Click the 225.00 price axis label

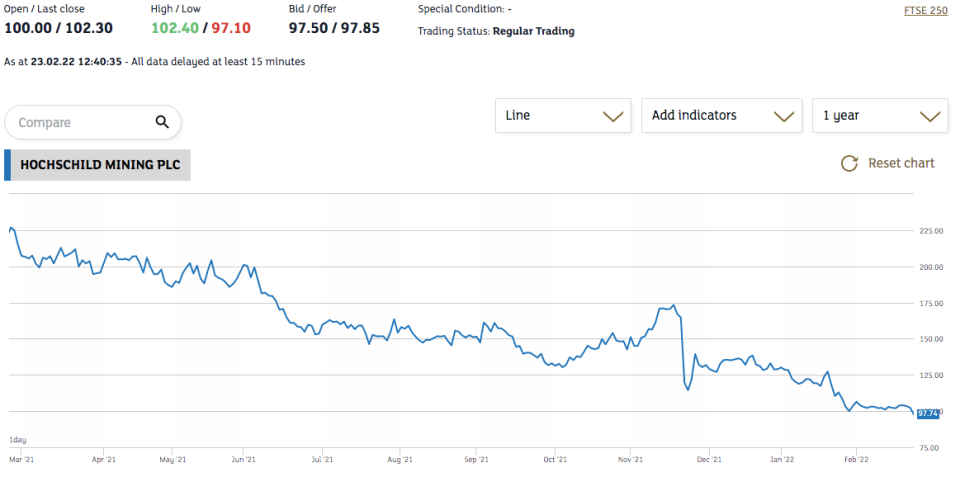pyautogui.click(x=931, y=231)
